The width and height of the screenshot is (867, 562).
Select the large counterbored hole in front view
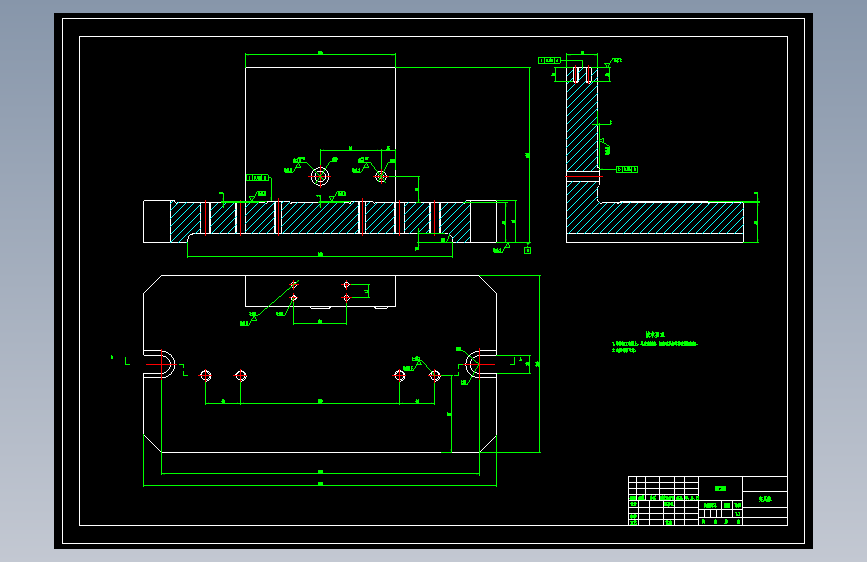pos(320,176)
